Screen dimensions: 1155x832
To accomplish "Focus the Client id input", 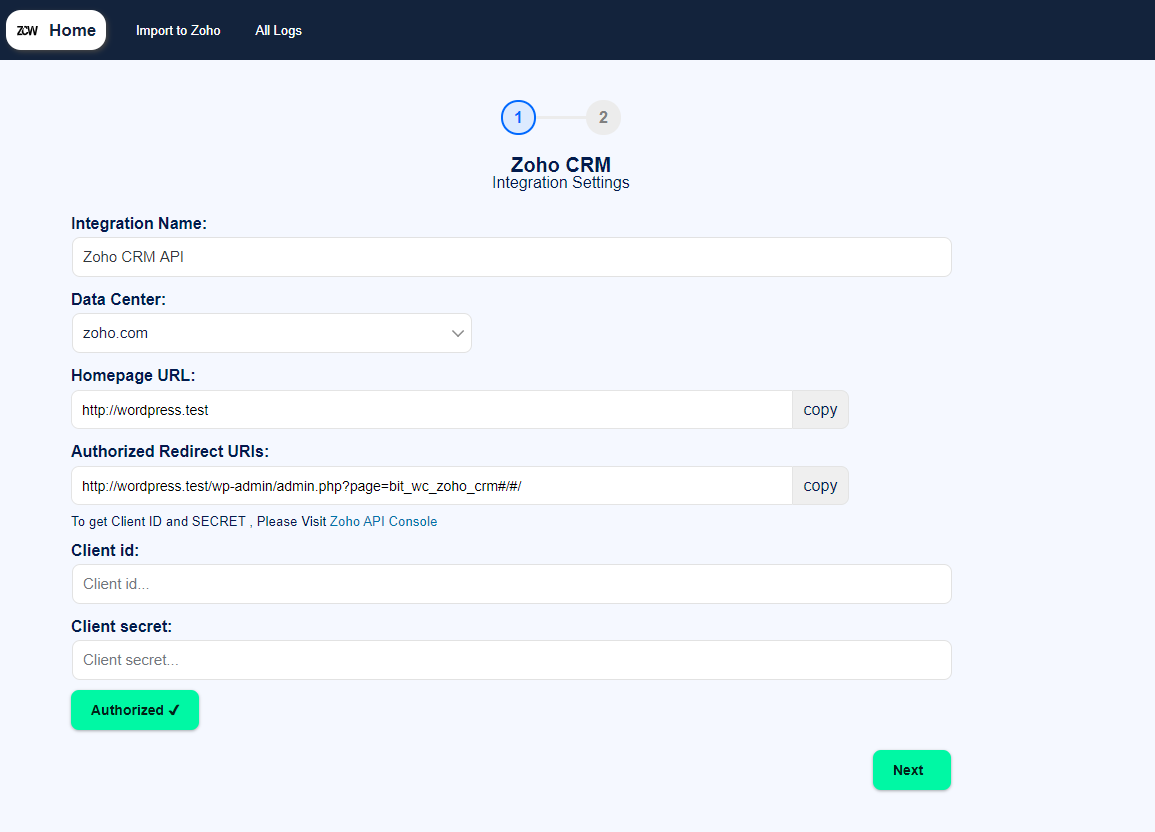I will tap(512, 584).
